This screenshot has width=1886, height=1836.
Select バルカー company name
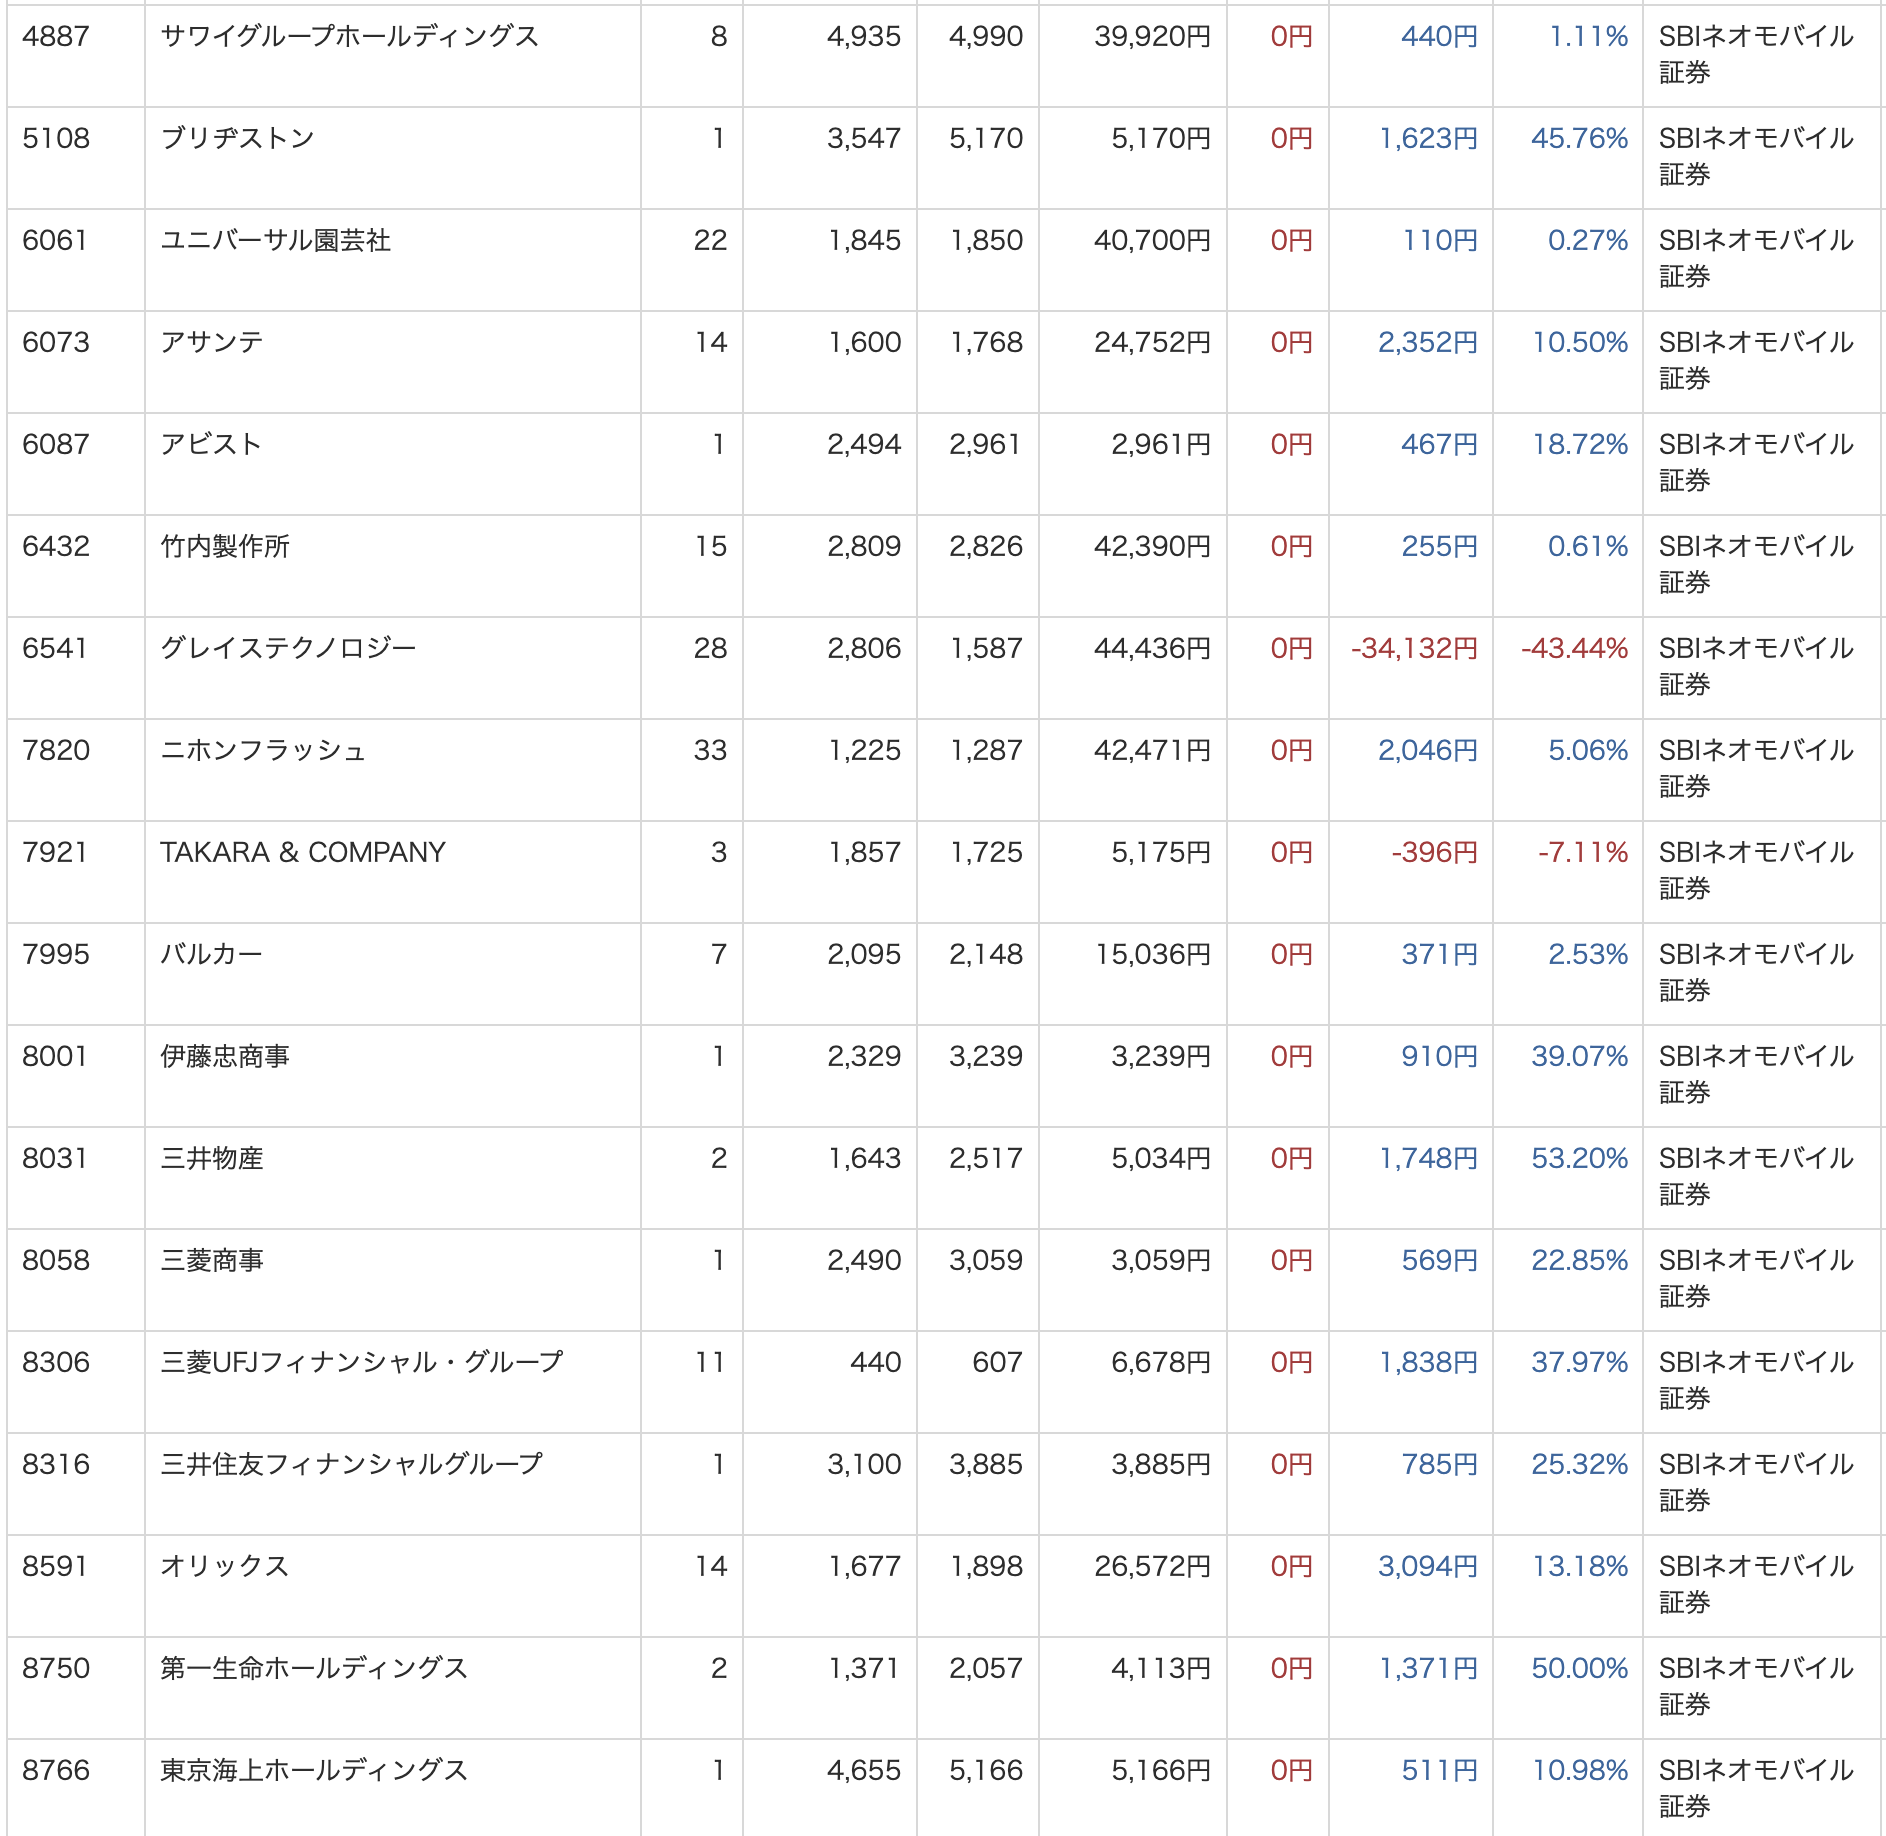[211, 955]
